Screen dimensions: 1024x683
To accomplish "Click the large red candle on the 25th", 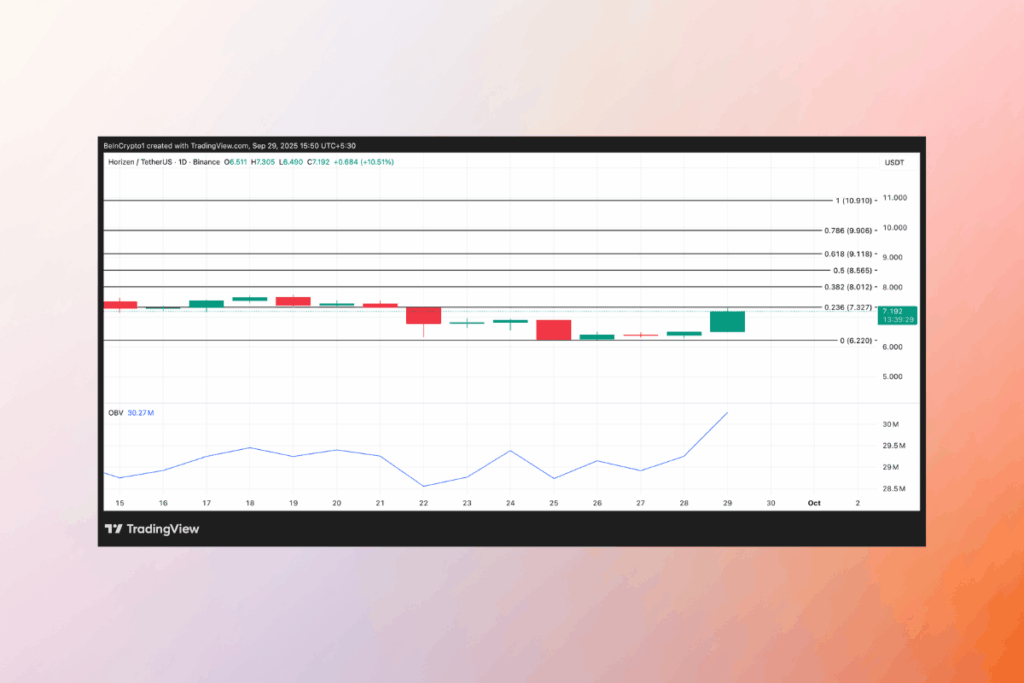I will pyautogui.click(x=553, y=330).
